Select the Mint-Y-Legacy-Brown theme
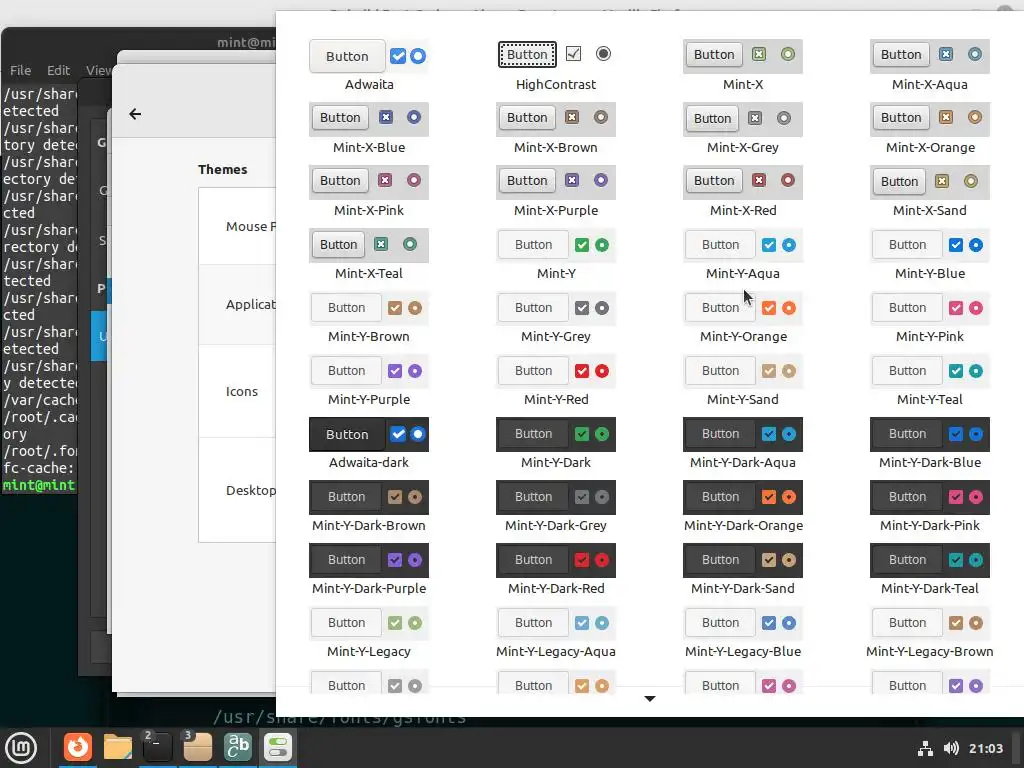 (929, 633)
